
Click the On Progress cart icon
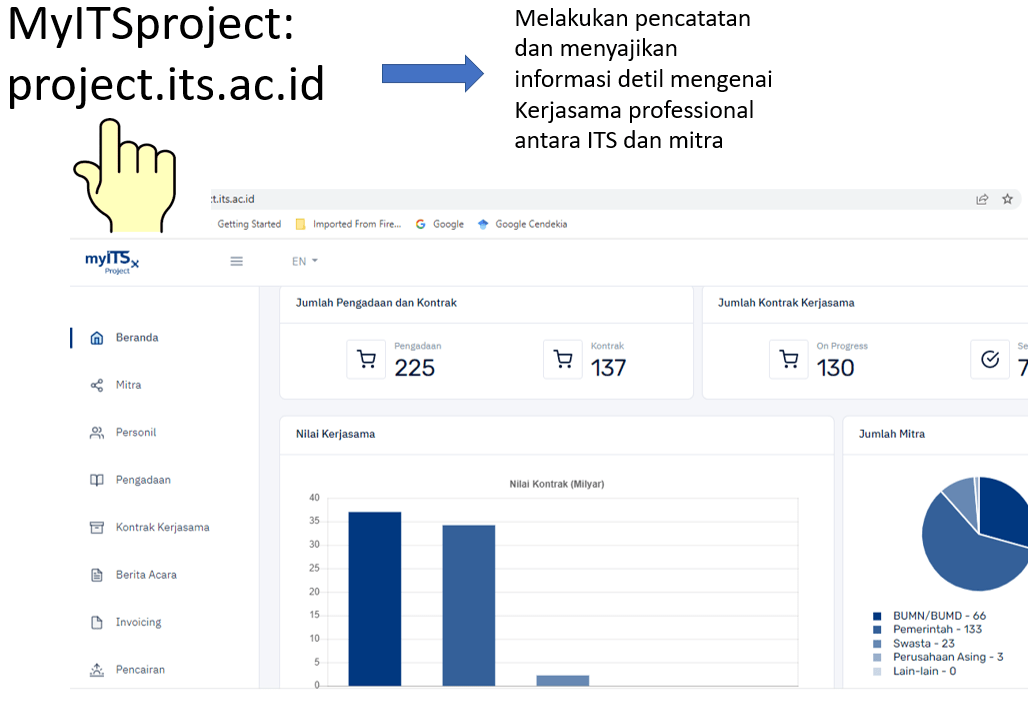tap(789, 359)
